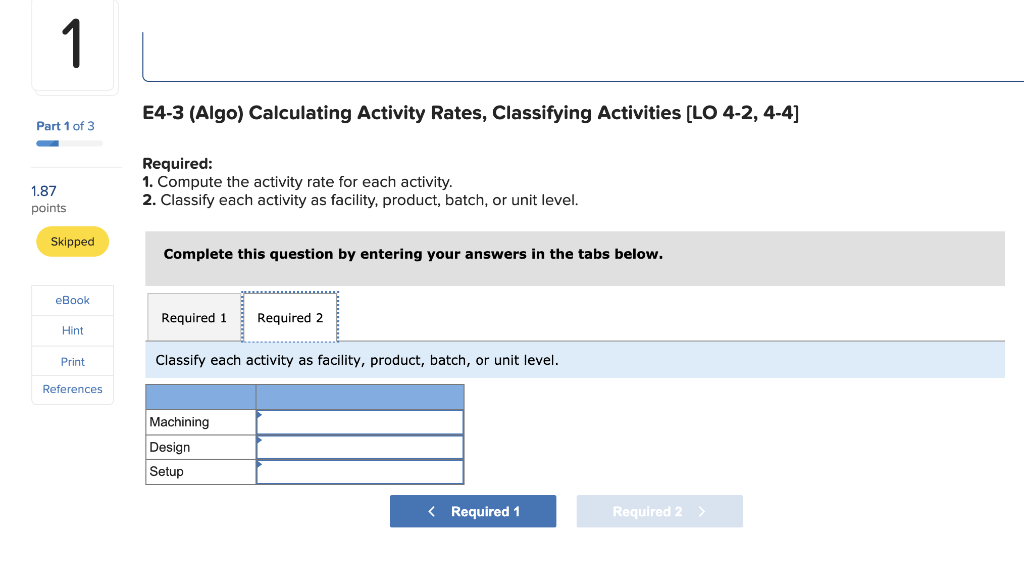This screenshot has width=1024, height=581.
Task: Navigate back using the Required 1 button
Action: (x=472, y=510)
